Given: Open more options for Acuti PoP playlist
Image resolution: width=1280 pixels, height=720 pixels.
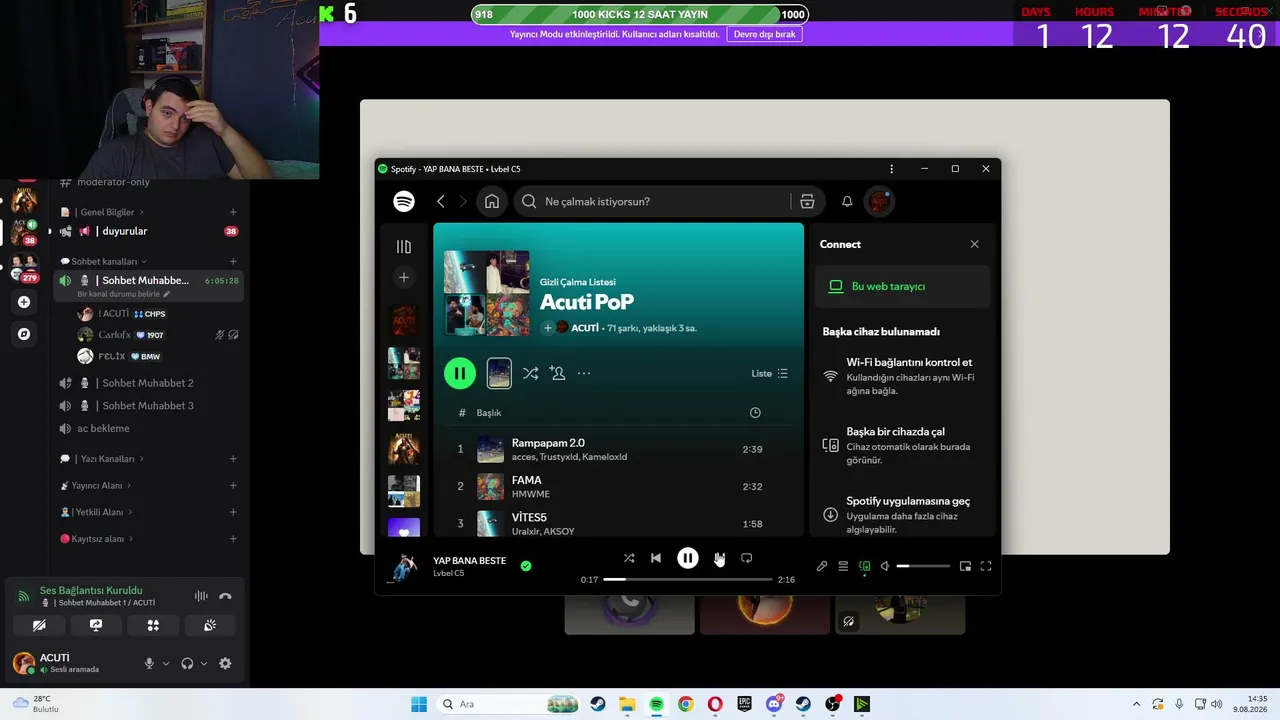Looking at the screenshot, I should [584, 373].
